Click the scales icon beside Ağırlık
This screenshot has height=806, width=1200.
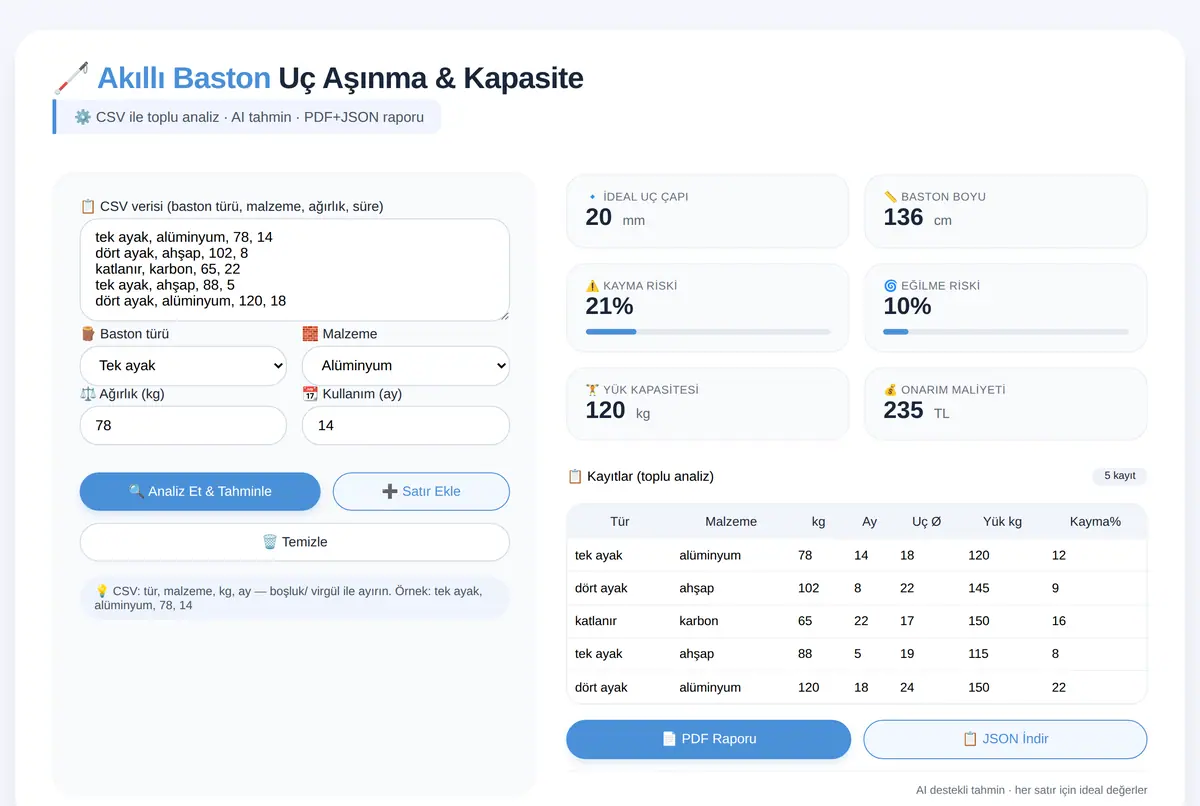(88, 394)
